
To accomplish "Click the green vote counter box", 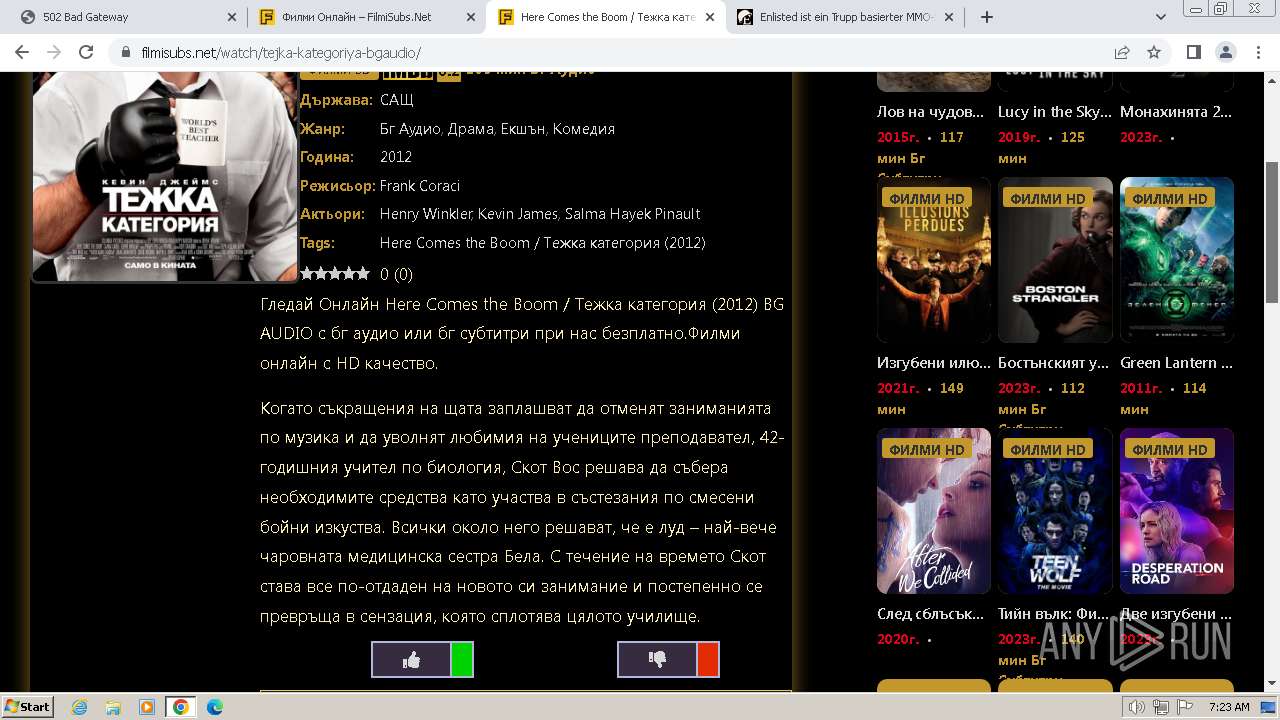I will point(462,660).
